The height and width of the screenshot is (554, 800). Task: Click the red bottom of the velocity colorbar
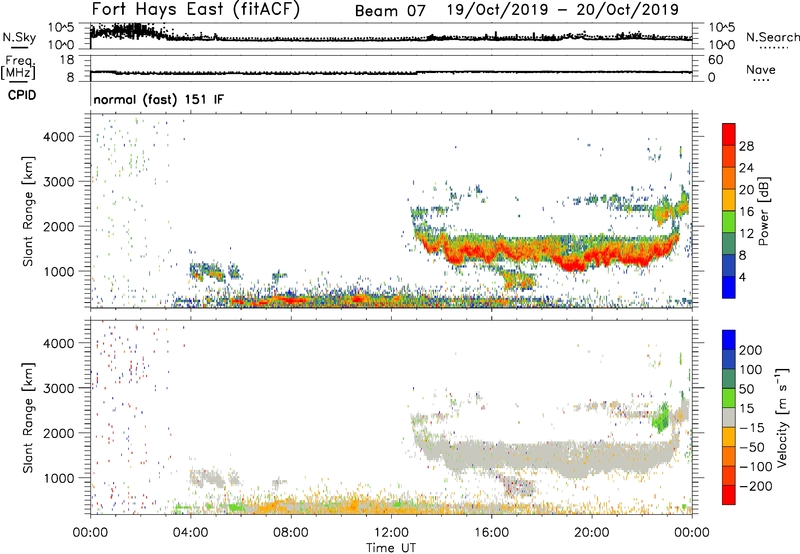[729, 495]
